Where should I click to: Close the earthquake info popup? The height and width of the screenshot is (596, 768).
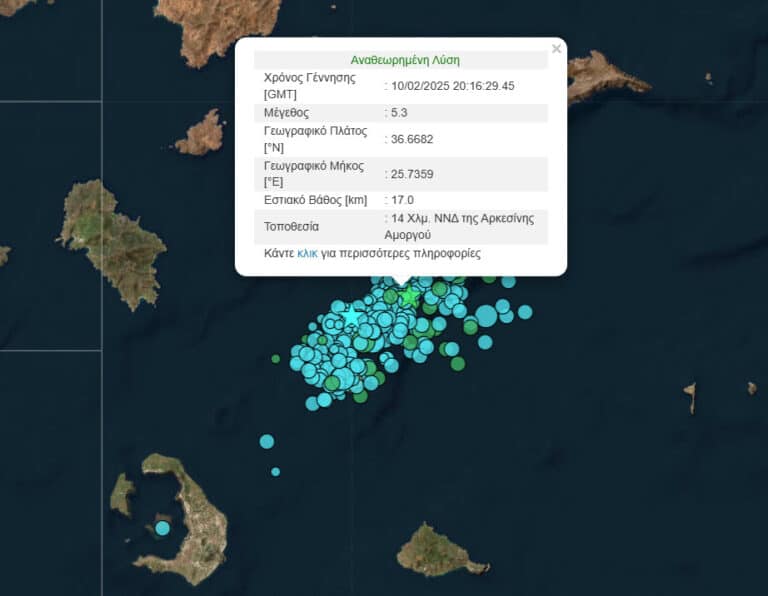(x=556, y=49)
